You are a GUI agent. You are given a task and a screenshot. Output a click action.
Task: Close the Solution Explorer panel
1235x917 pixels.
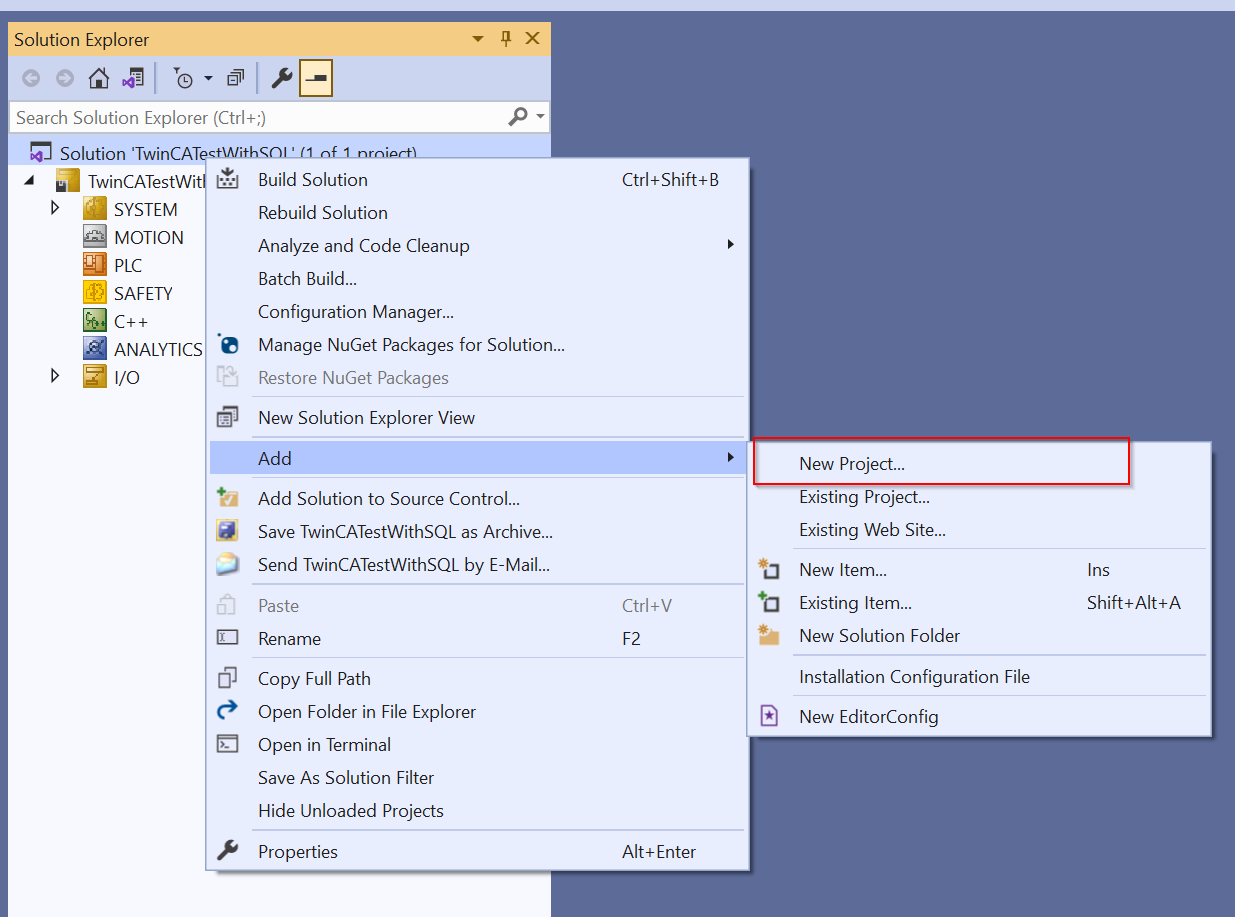point(532,39)
